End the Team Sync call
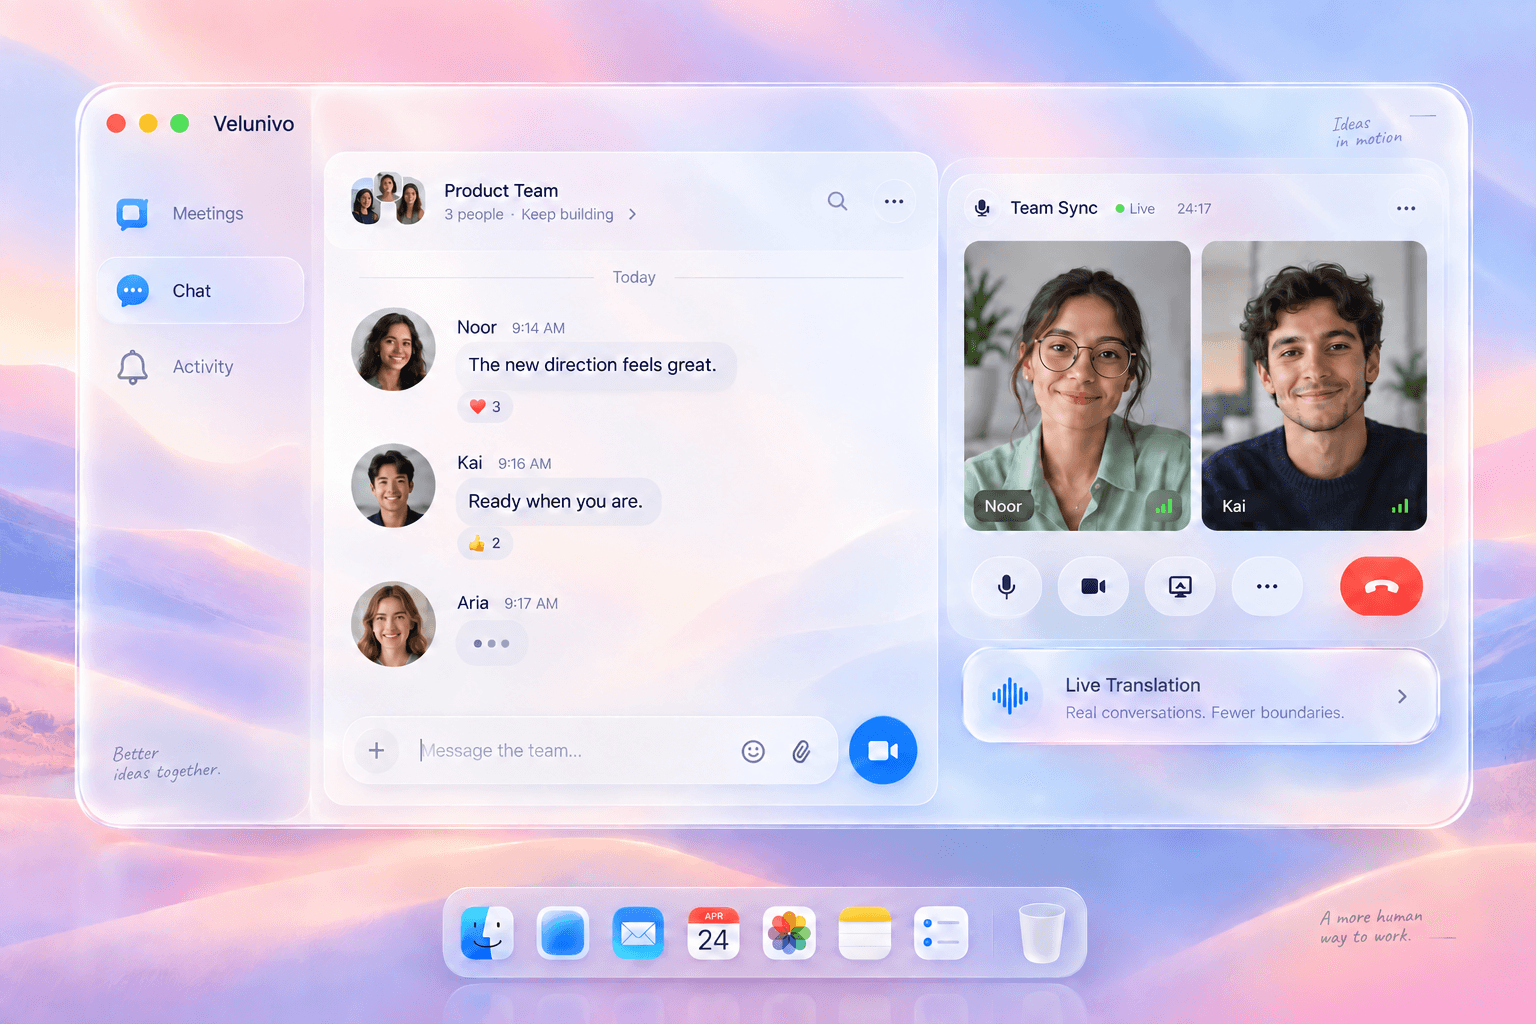The width and height of the screenshot is (1536, 1024). click(x=1381, y=586)
